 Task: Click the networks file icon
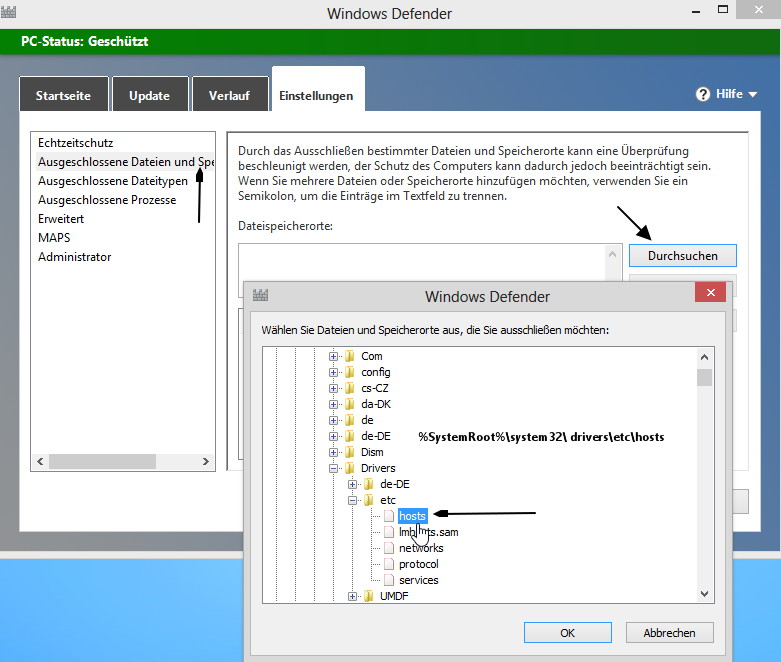tap(389, 548)
